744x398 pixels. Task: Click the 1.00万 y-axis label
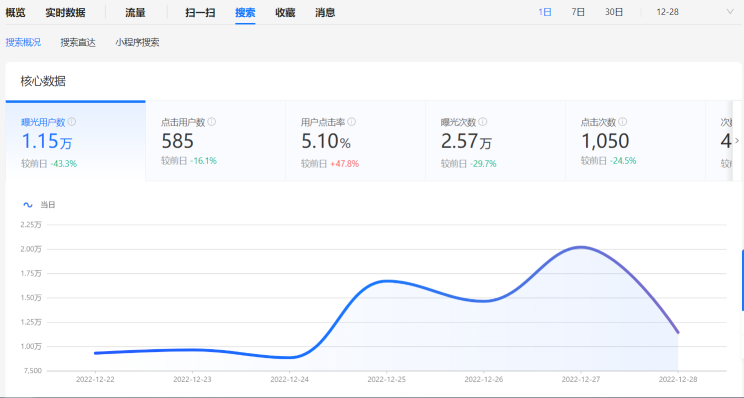[x=31, y=347]
